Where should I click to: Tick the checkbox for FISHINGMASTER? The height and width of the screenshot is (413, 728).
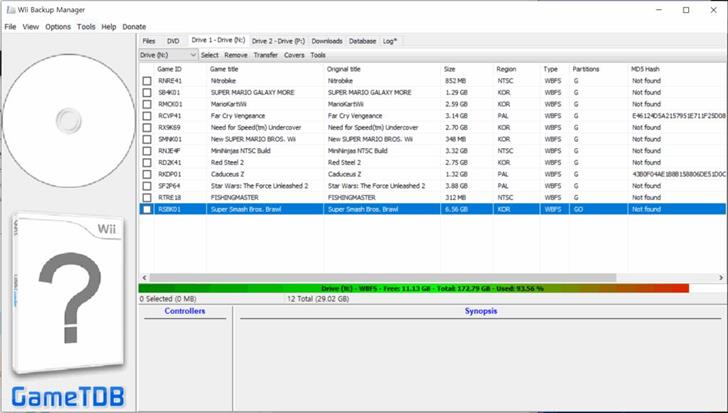click(x=147, y=198)
